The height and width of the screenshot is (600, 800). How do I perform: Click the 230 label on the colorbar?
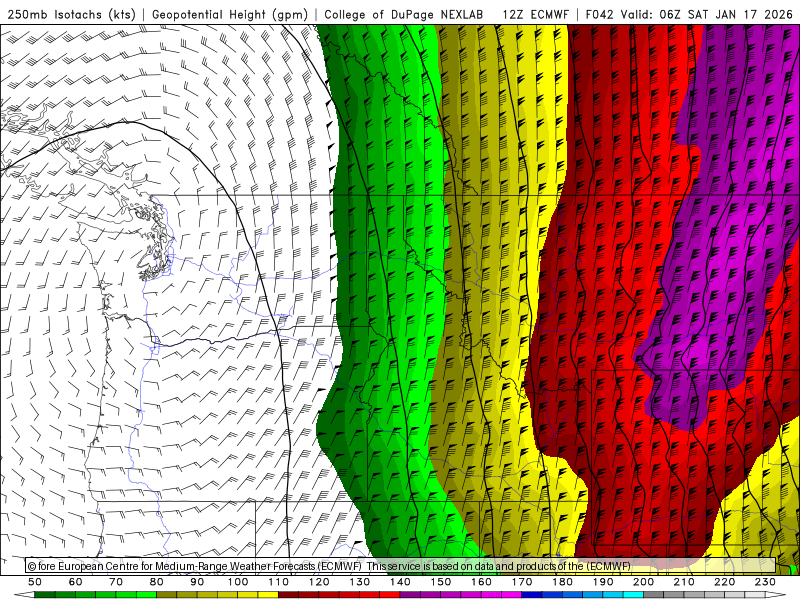click(x=765, y=582)
